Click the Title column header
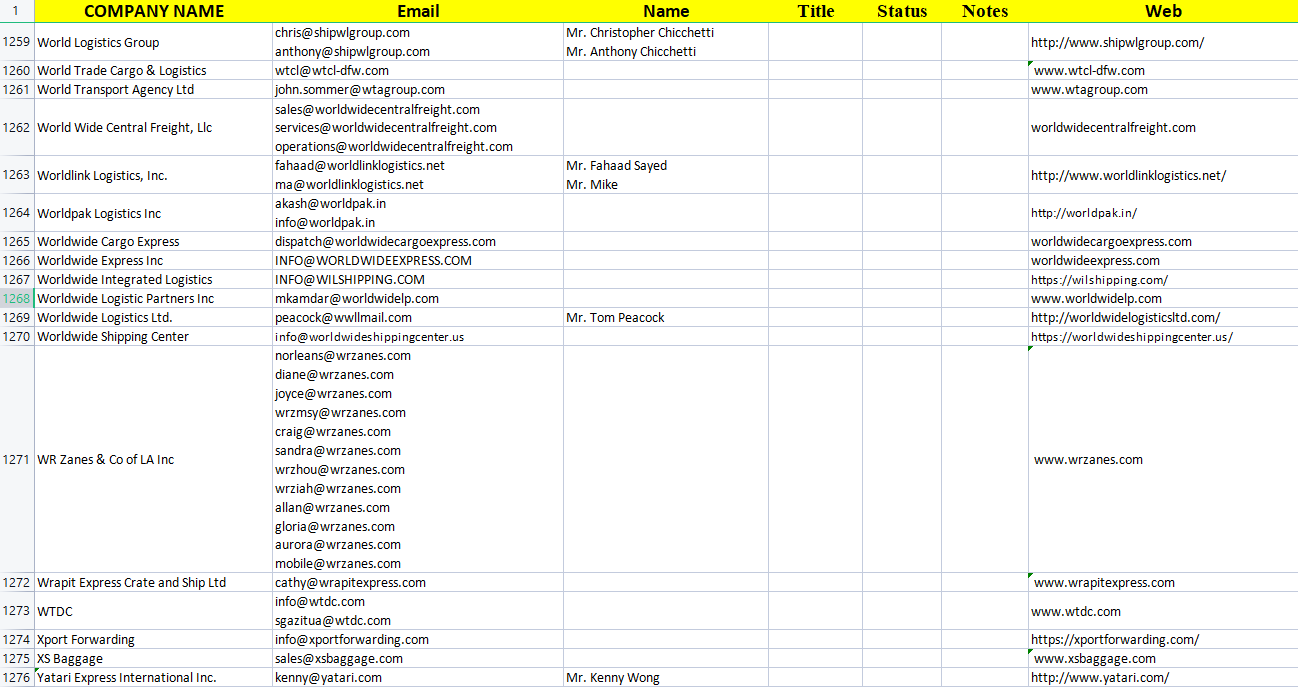 pyautogui.click(x=815, y=11)
